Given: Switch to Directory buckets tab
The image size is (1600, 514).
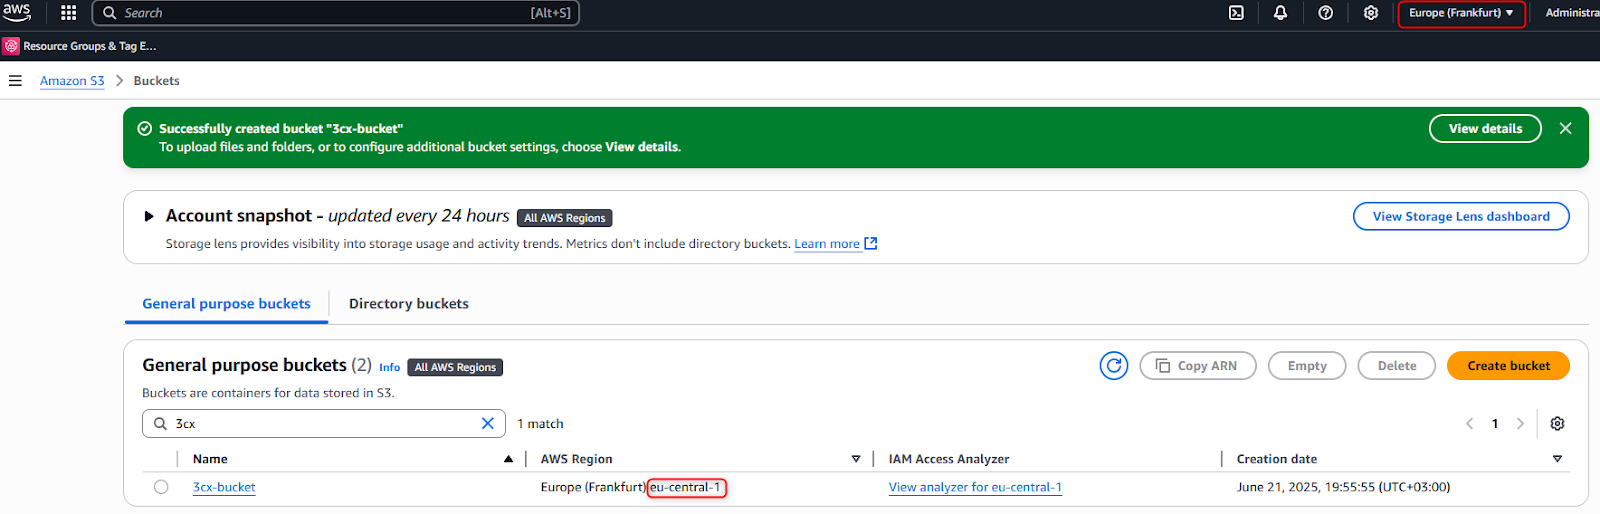Looking at the screenshot, I should [409, 304].
